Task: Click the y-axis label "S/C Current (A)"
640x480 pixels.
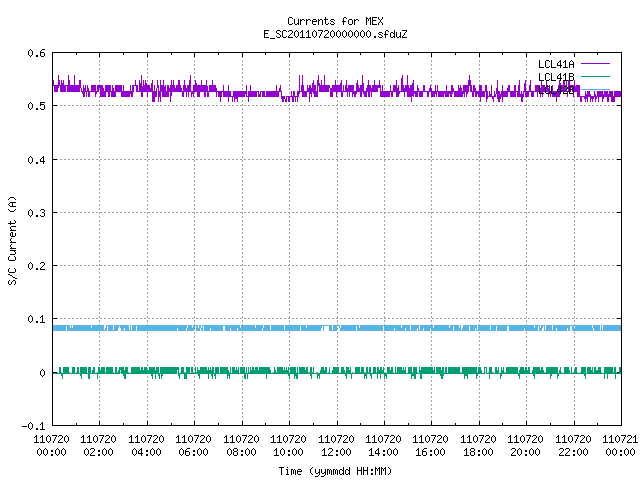Action: [x=13, y=241]
